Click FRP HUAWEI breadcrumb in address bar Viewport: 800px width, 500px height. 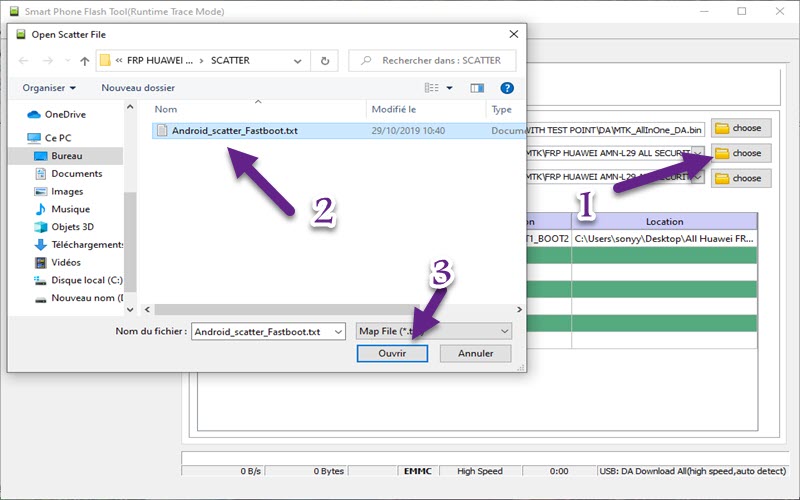160,61
